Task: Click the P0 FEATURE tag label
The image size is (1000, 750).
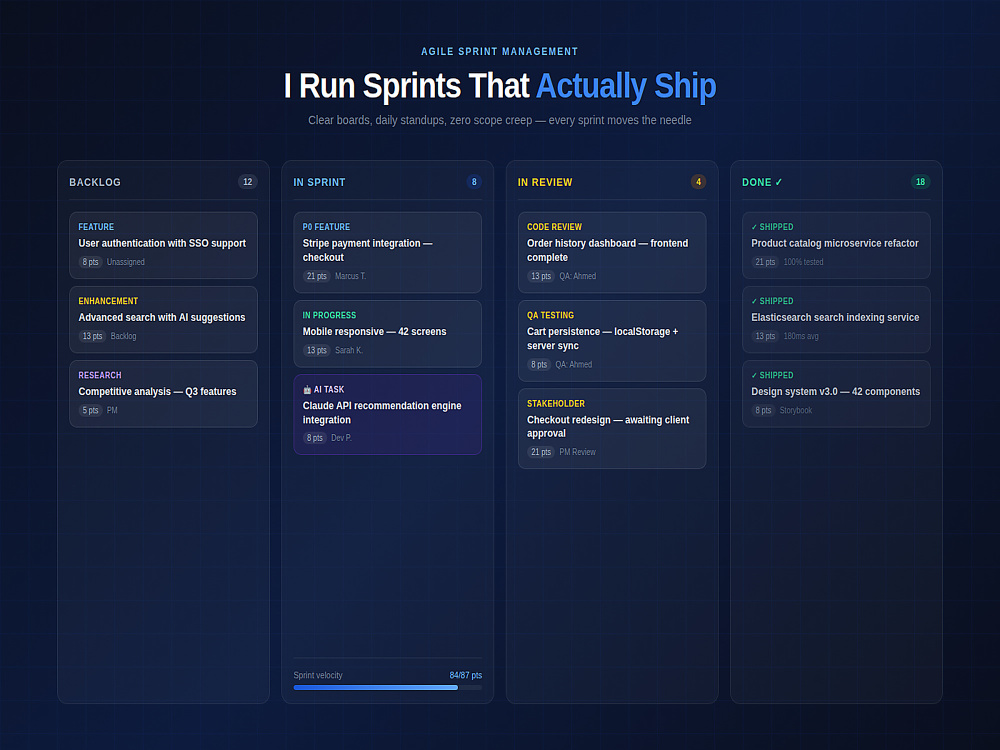Action: point(326,227)
